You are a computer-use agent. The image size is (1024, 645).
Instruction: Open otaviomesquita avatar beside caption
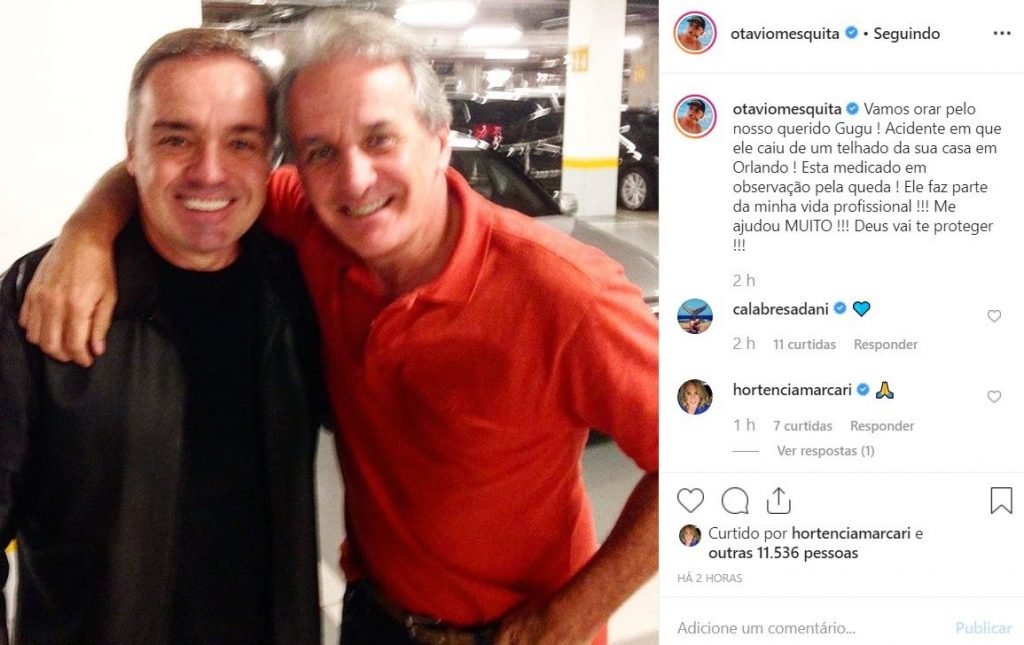(x=695, y=116)
